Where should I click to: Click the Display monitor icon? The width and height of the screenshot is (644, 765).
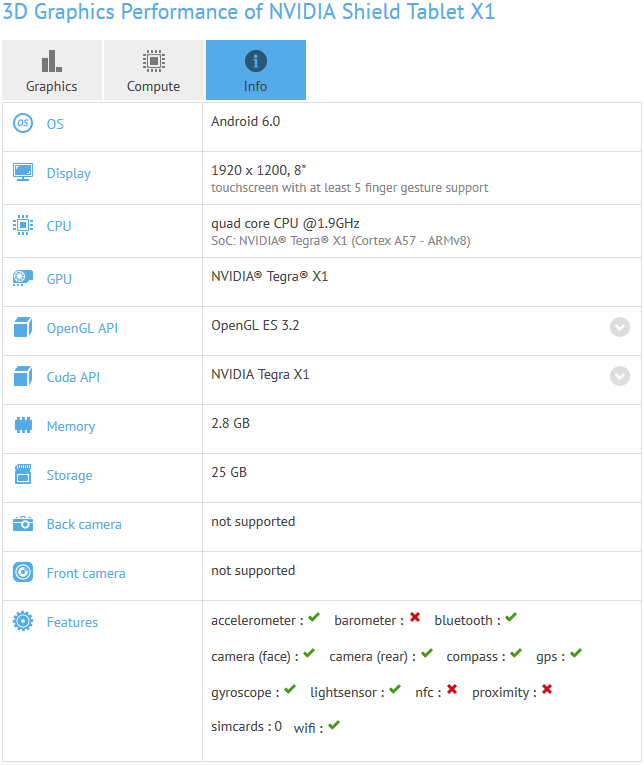tap(23, 173)
